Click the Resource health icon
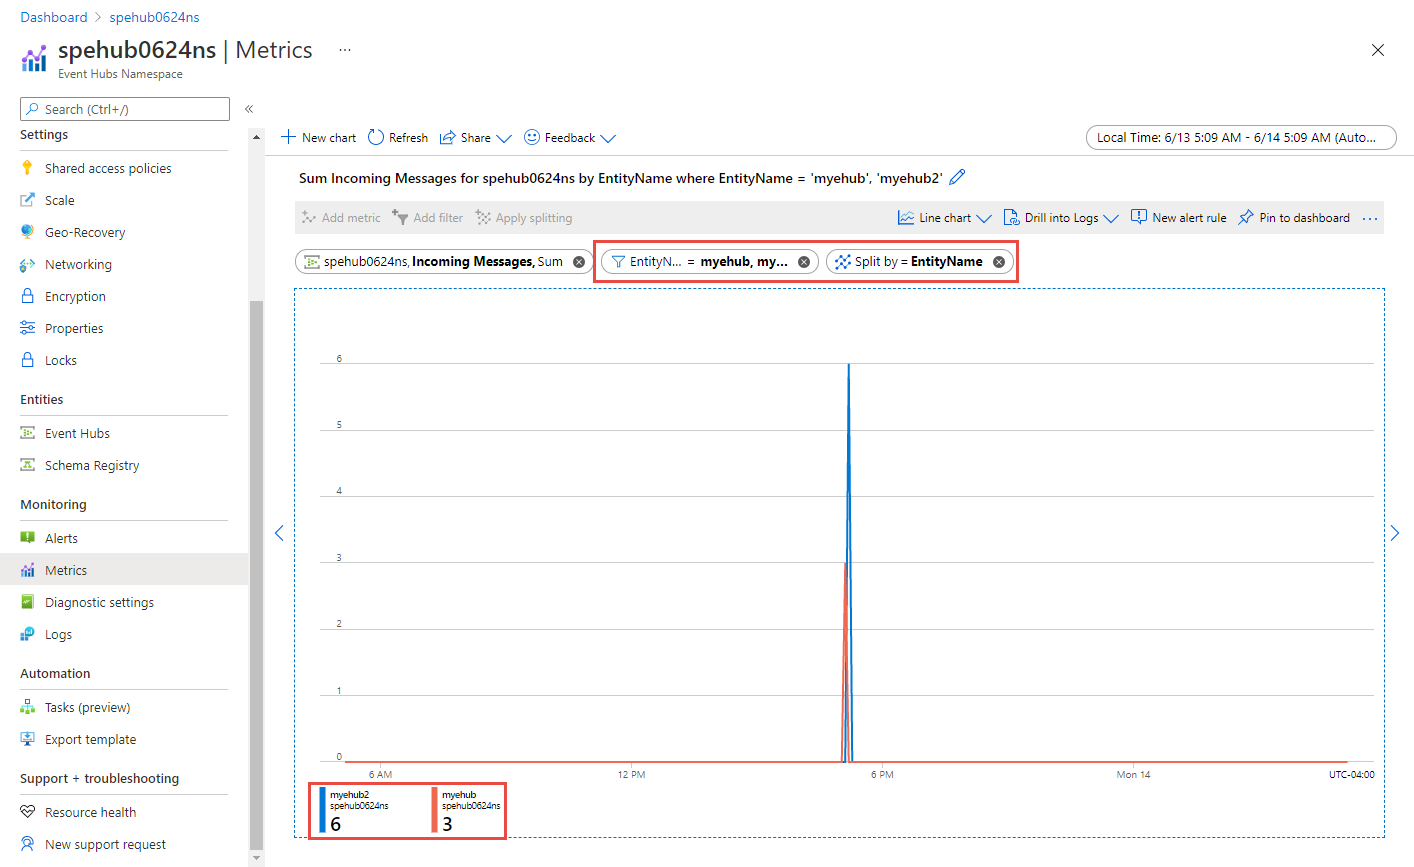 point(27,812)
